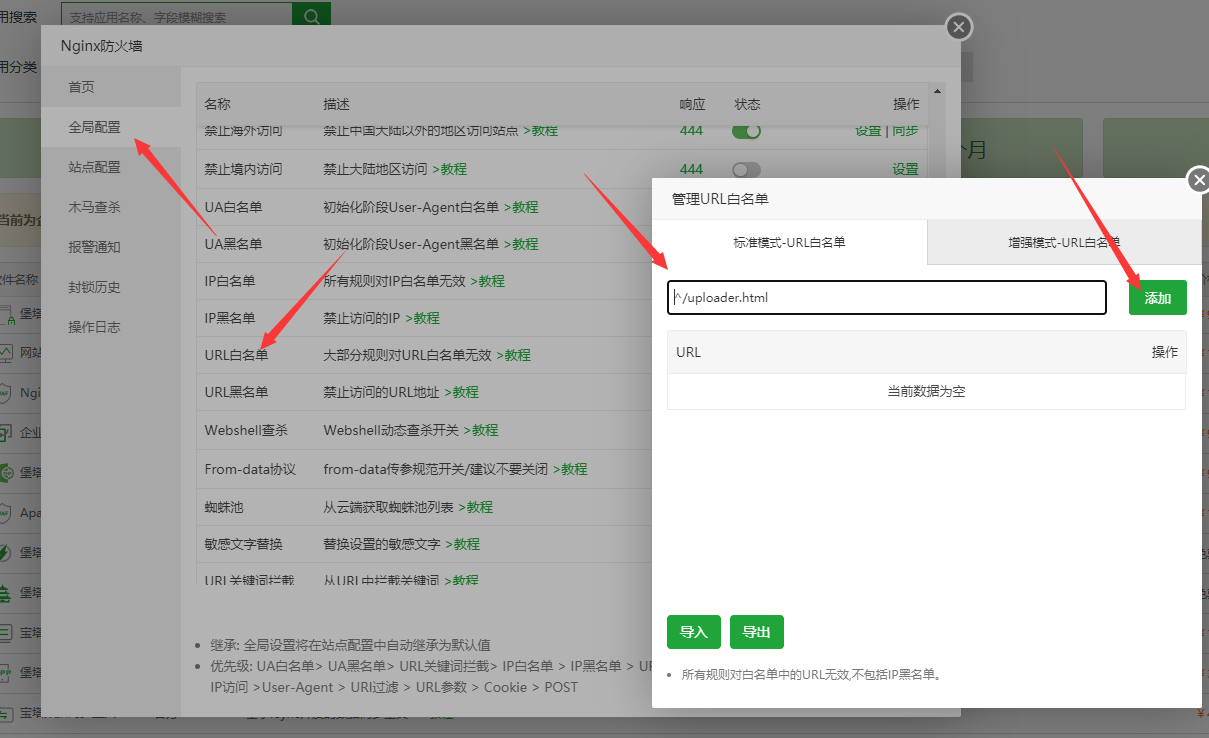Image resolution: width=1209 pixels, height=738 pixels.
Task: Click the 当前数据为空 empty message
Action: 926,392
